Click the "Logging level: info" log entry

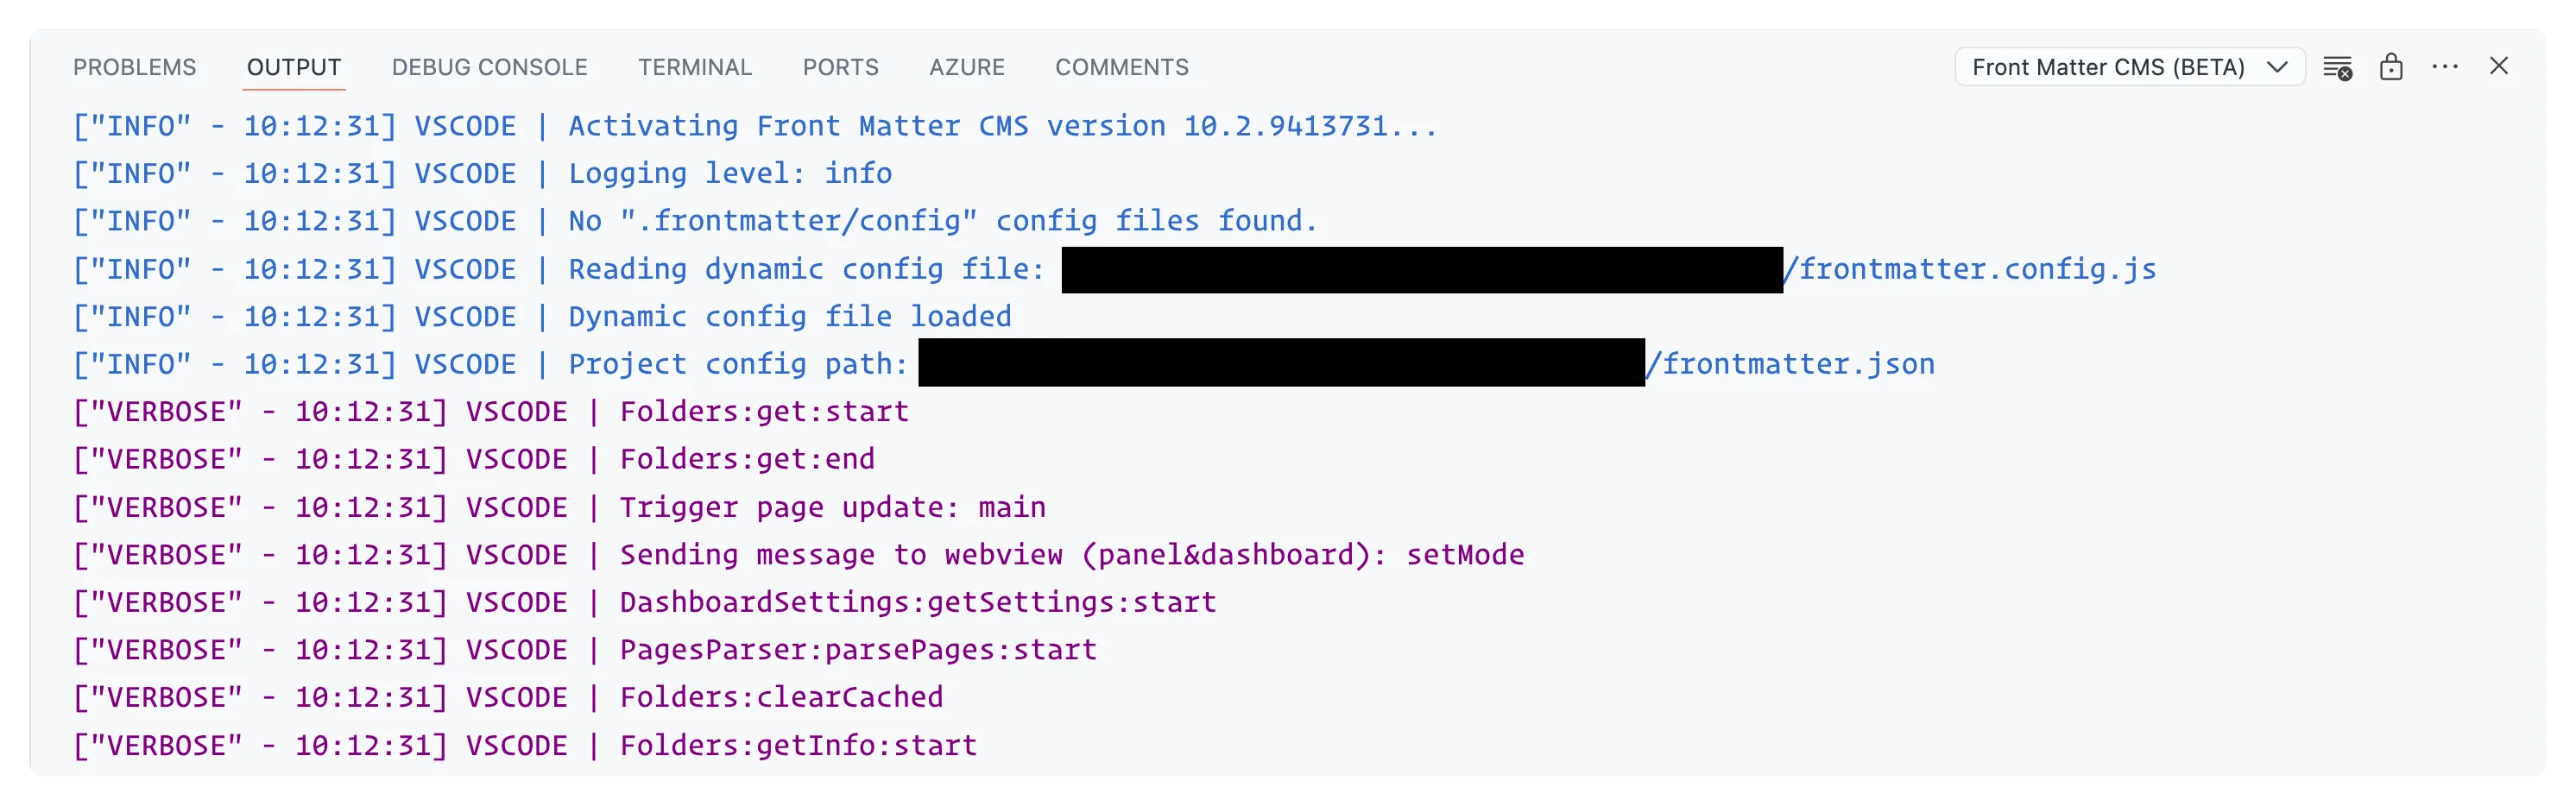[x=730, y=174]
